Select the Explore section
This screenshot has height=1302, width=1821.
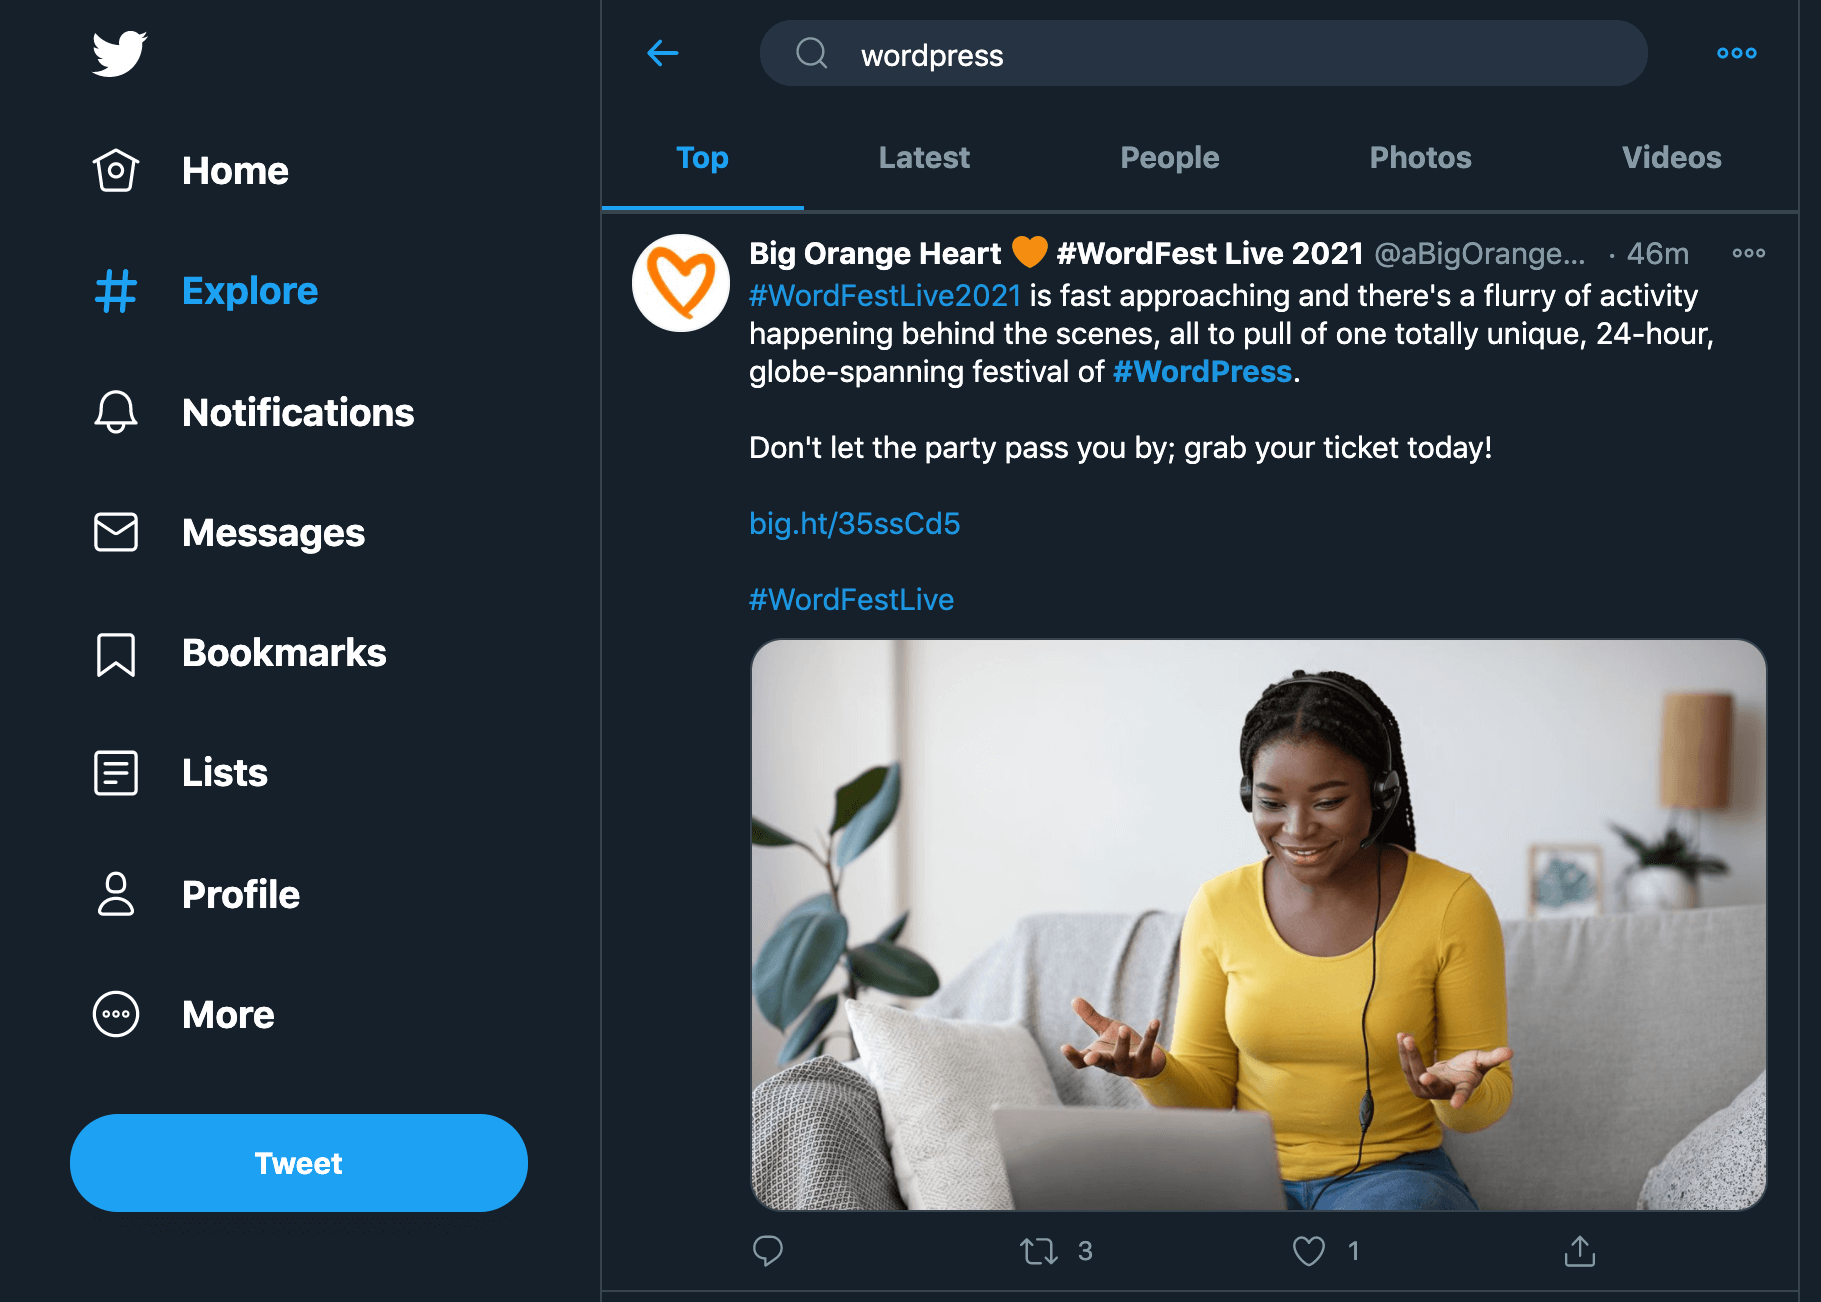tap(249, 291)
